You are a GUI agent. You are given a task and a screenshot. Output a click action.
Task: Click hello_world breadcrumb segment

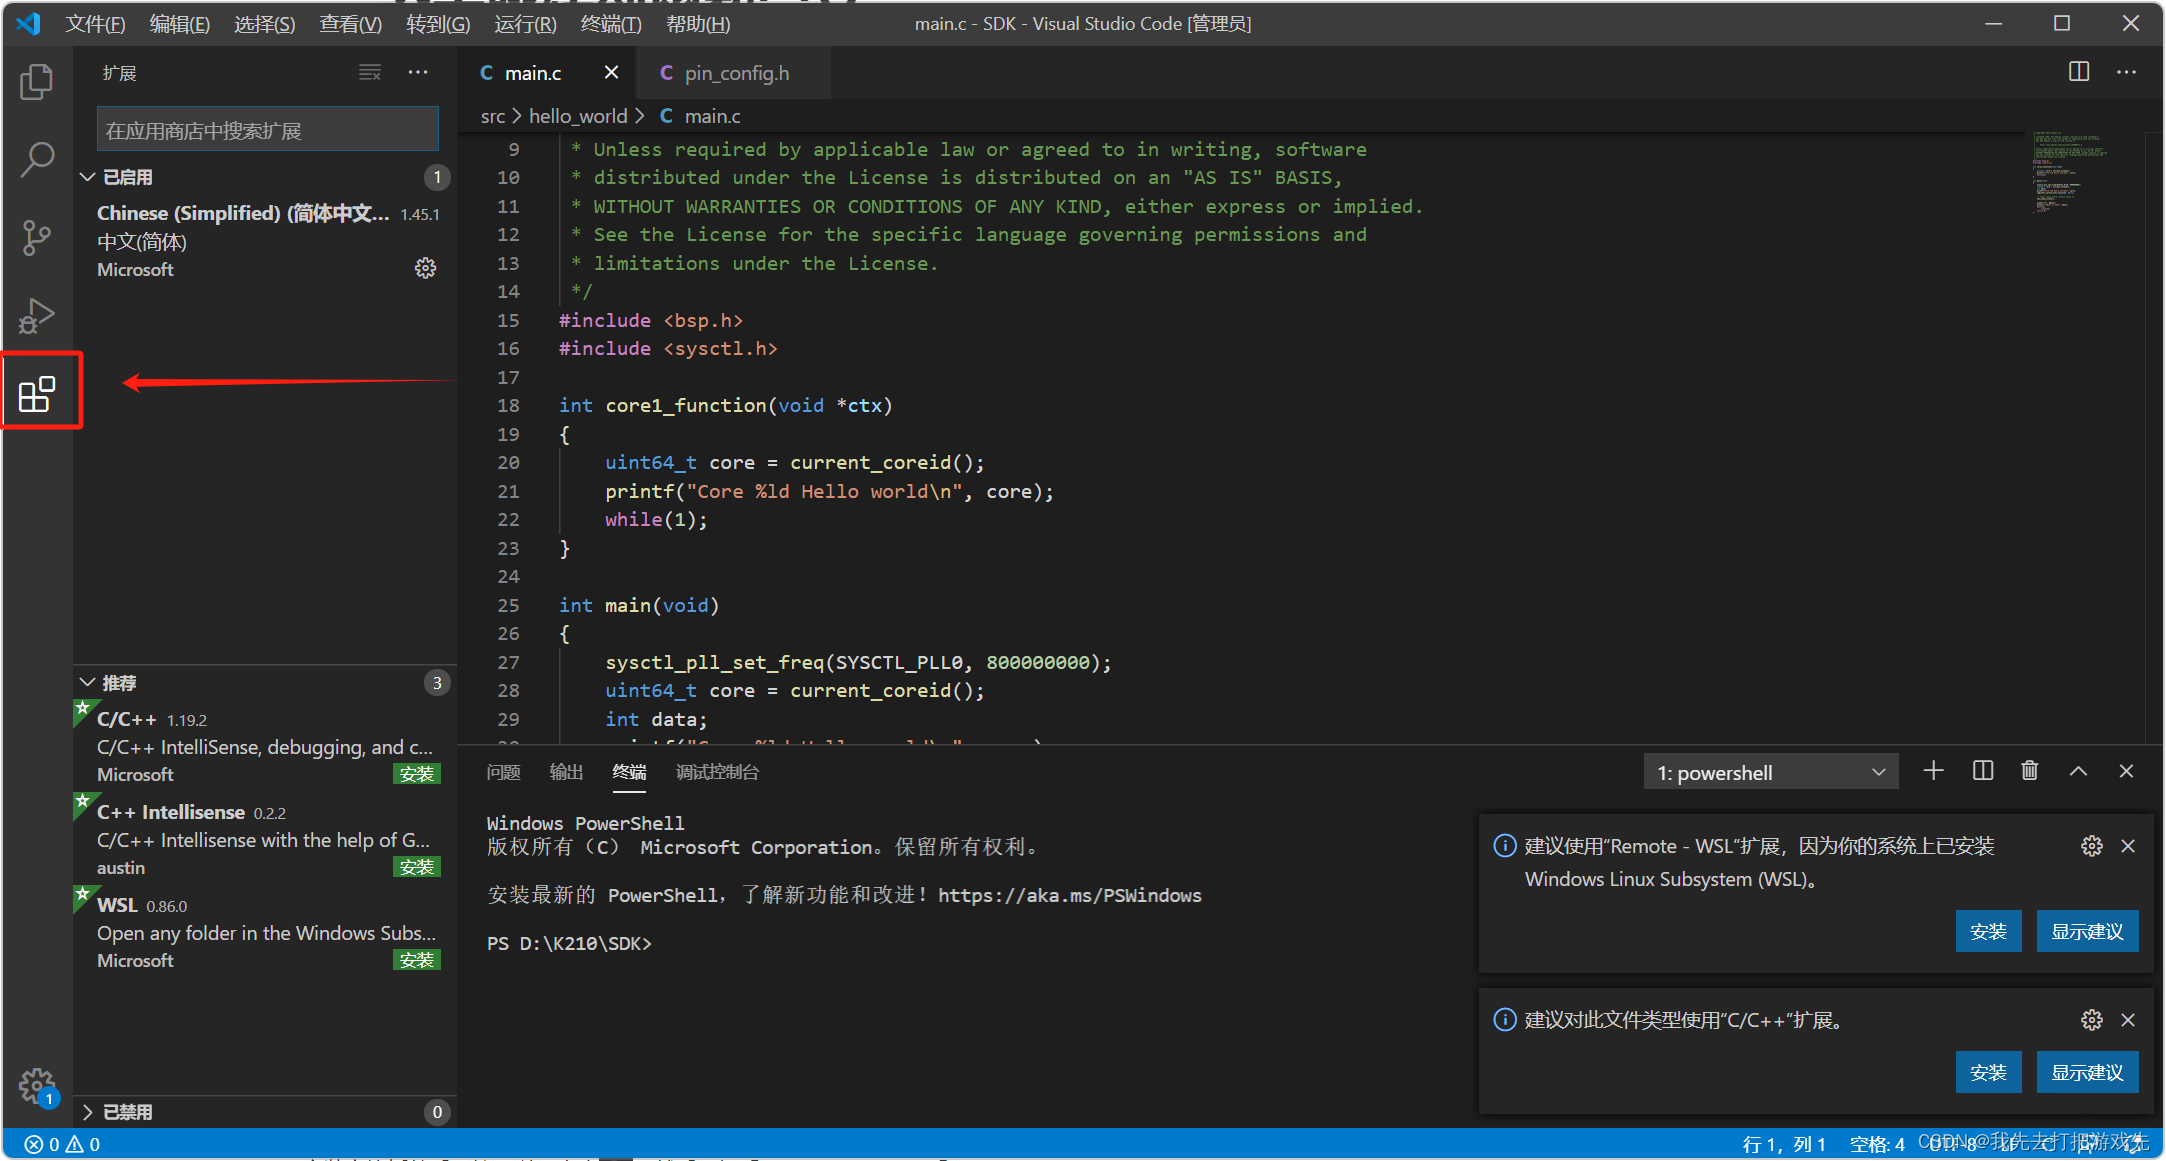click(x=578, y=116)
